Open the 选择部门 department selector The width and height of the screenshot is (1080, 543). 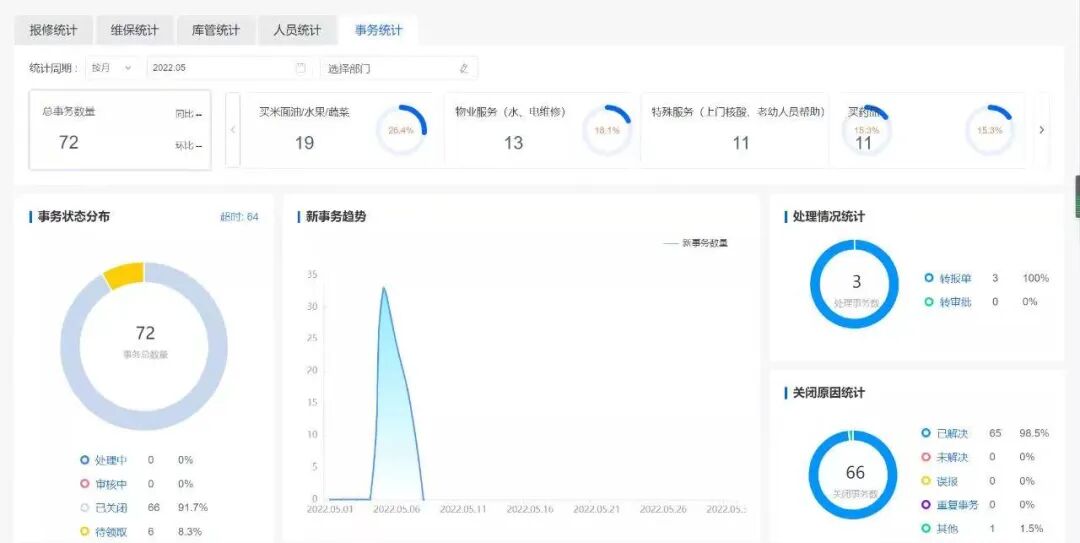pyautogui.click(x=399, y=68)
